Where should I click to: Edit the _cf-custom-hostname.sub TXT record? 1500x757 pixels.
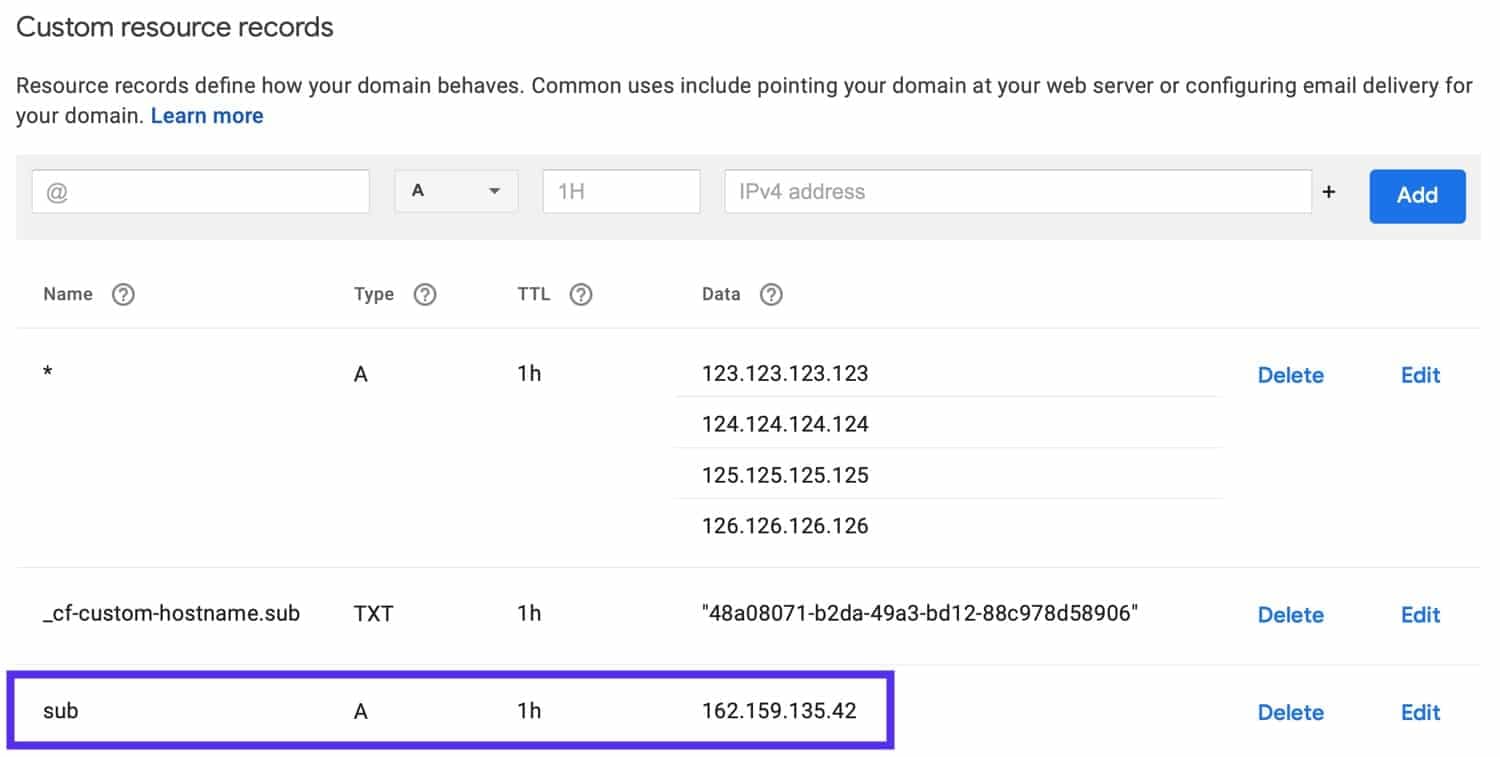click(x=1419, y=614)
